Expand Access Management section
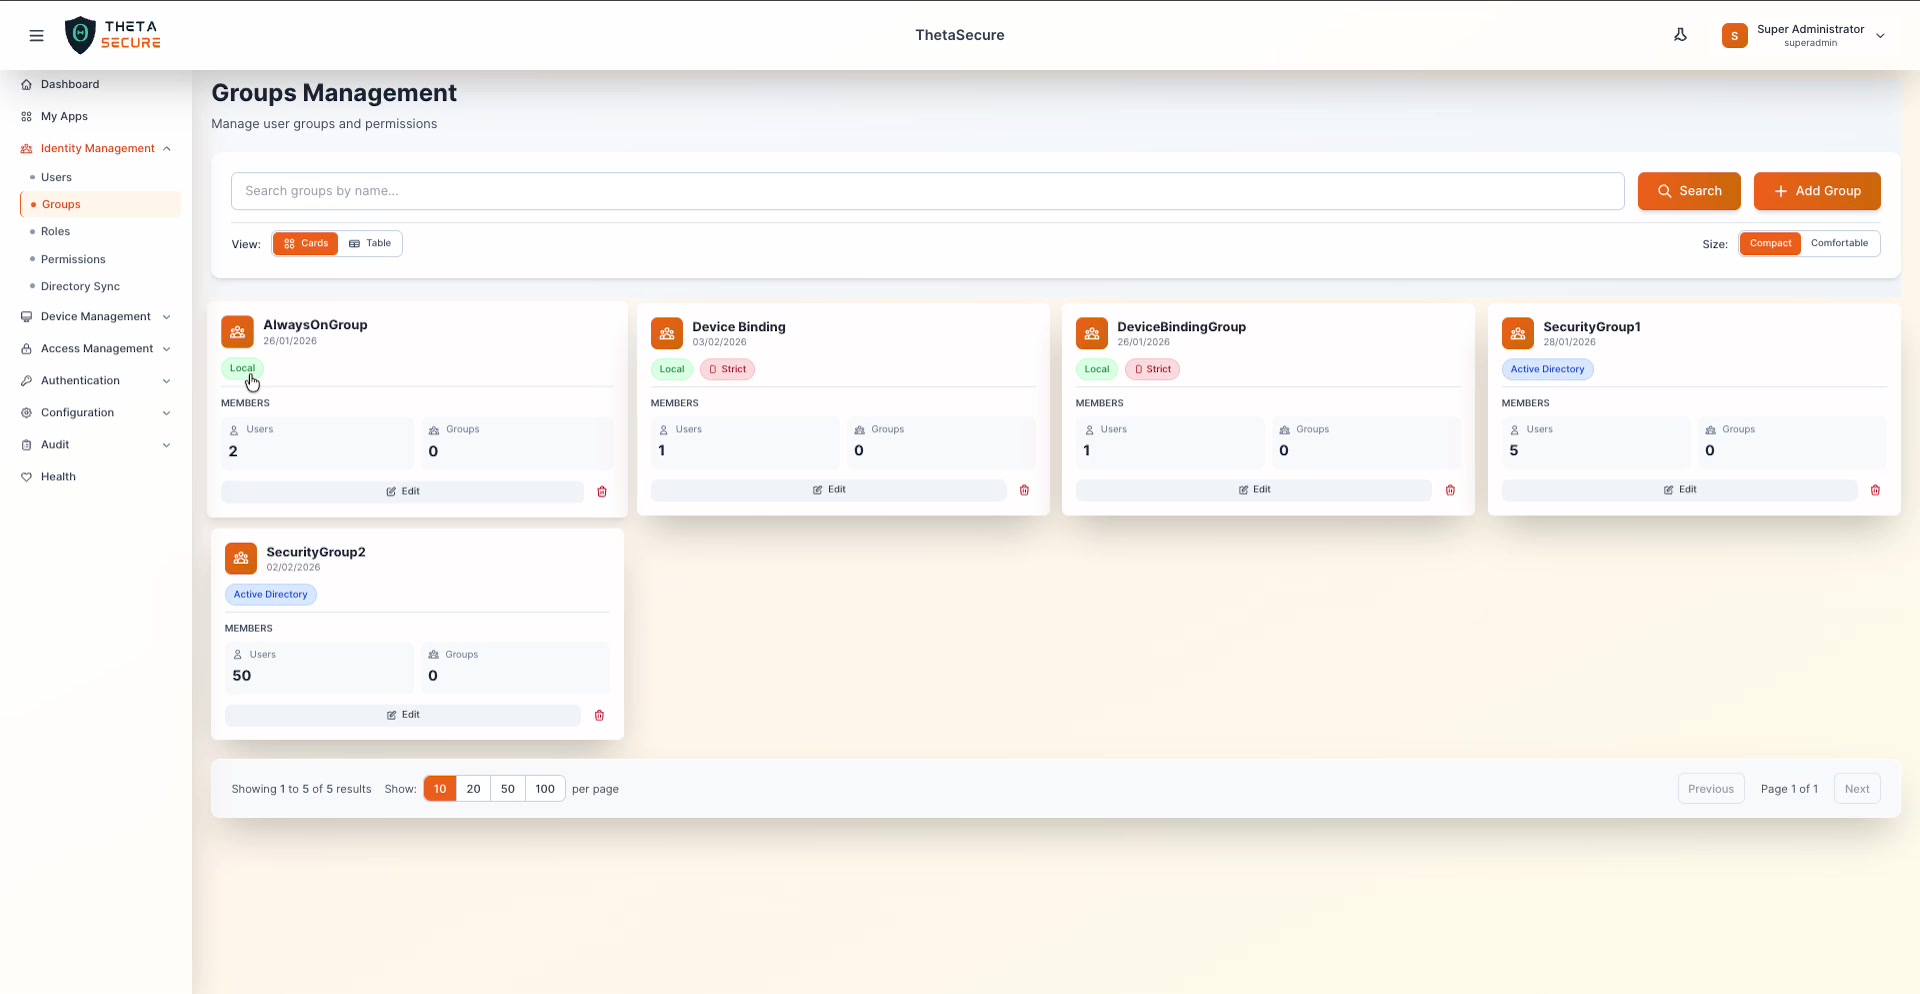This screenshot has height=994, width=1920. [96, 349]
